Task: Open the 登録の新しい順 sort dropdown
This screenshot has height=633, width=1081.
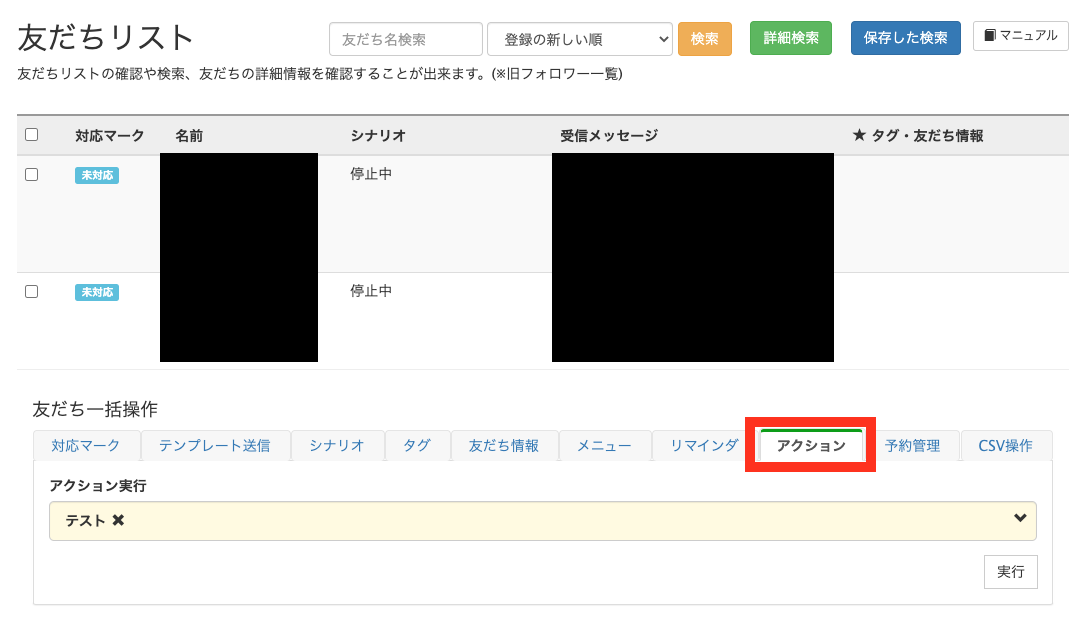Action: click(579, 39)
